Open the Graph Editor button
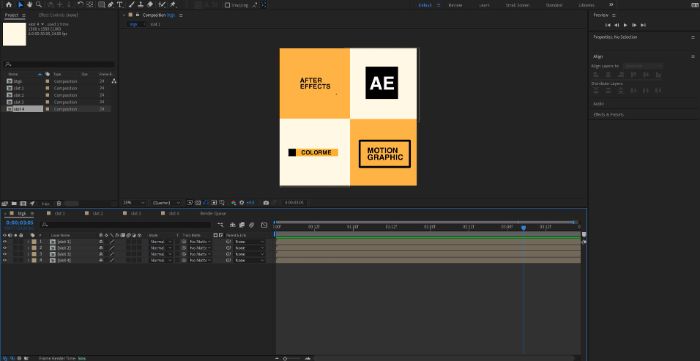700x361 pixels. pyautogui.click(x=264, y=225)
